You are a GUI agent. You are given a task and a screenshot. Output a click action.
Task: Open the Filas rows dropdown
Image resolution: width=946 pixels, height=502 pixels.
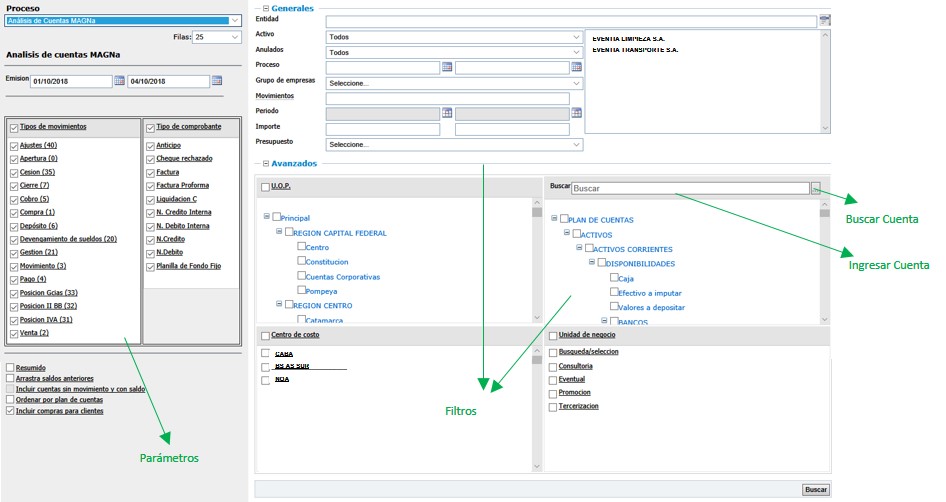click(x=216, y=37)
